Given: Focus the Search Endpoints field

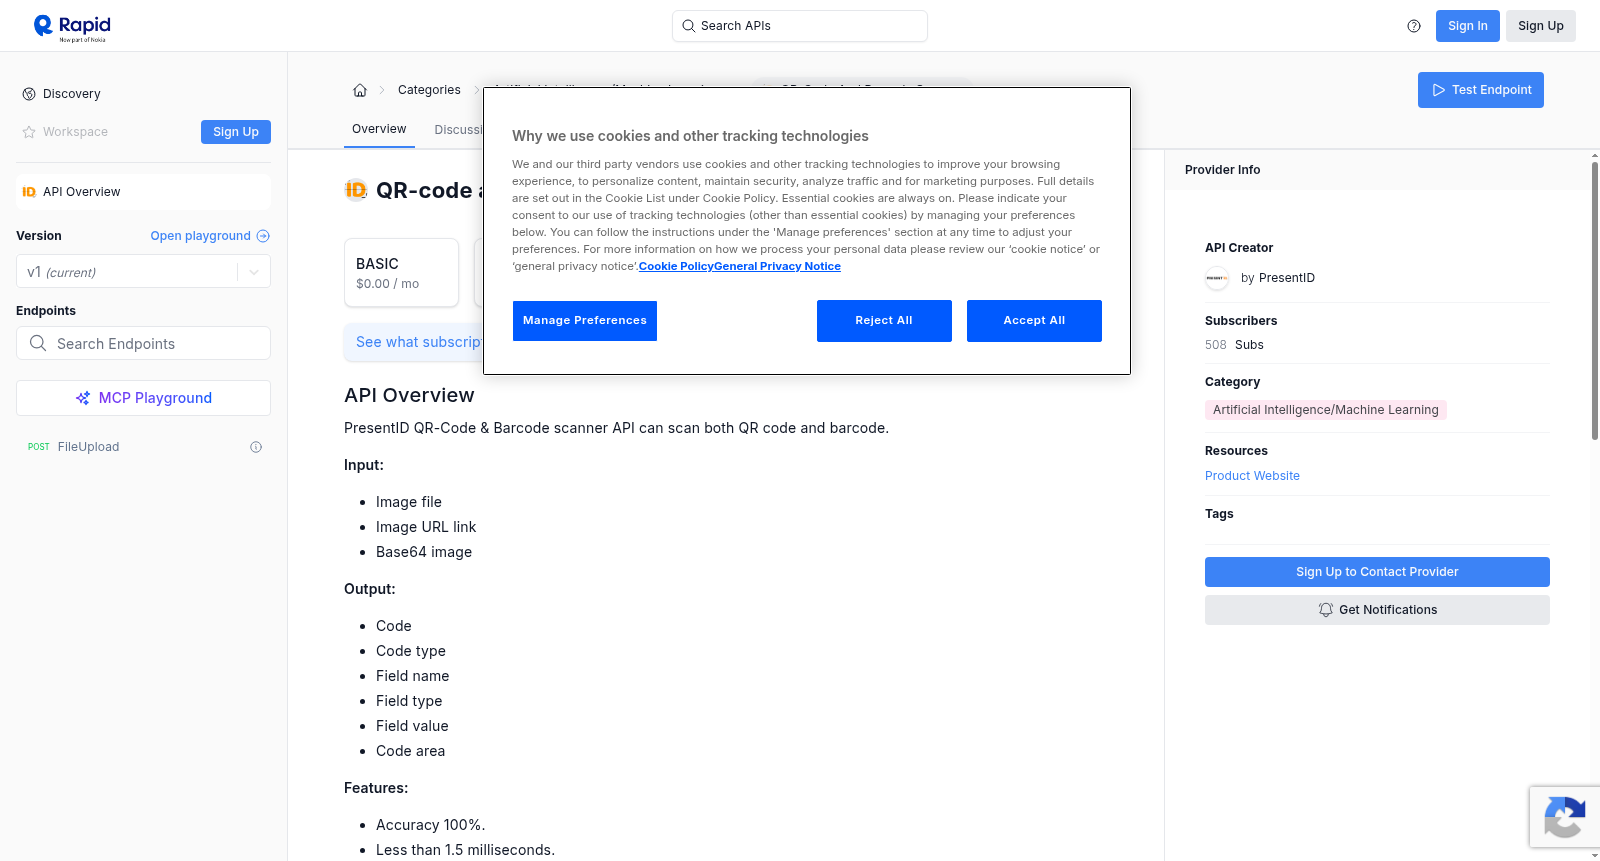Looking at the screenshot, I should coord(143,343).
